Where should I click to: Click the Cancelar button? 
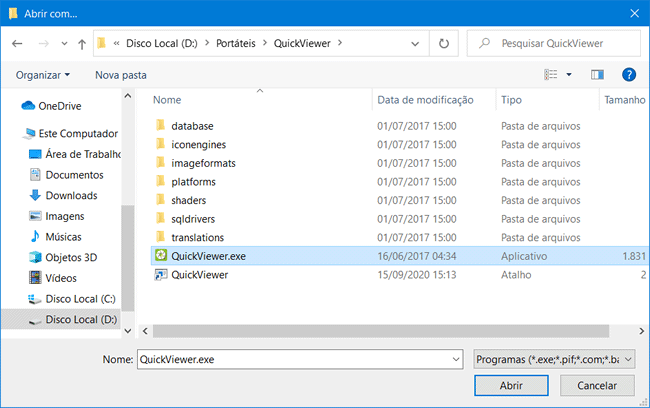pos(598,385)
